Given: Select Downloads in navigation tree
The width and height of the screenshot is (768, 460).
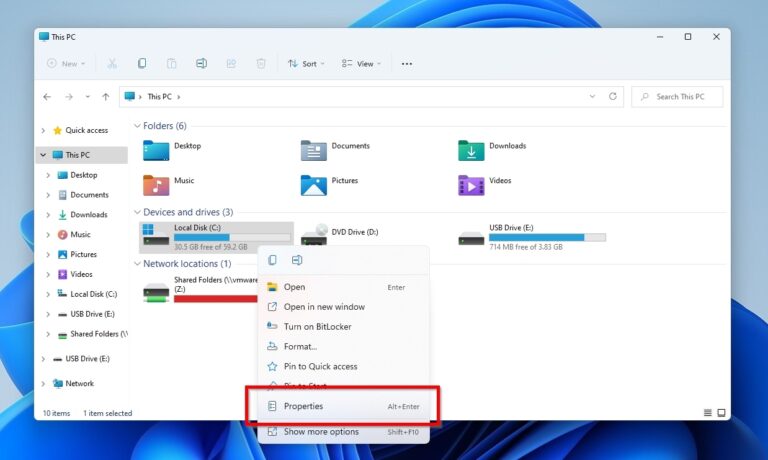Looking at the screenshot, I should click(89, 215).
